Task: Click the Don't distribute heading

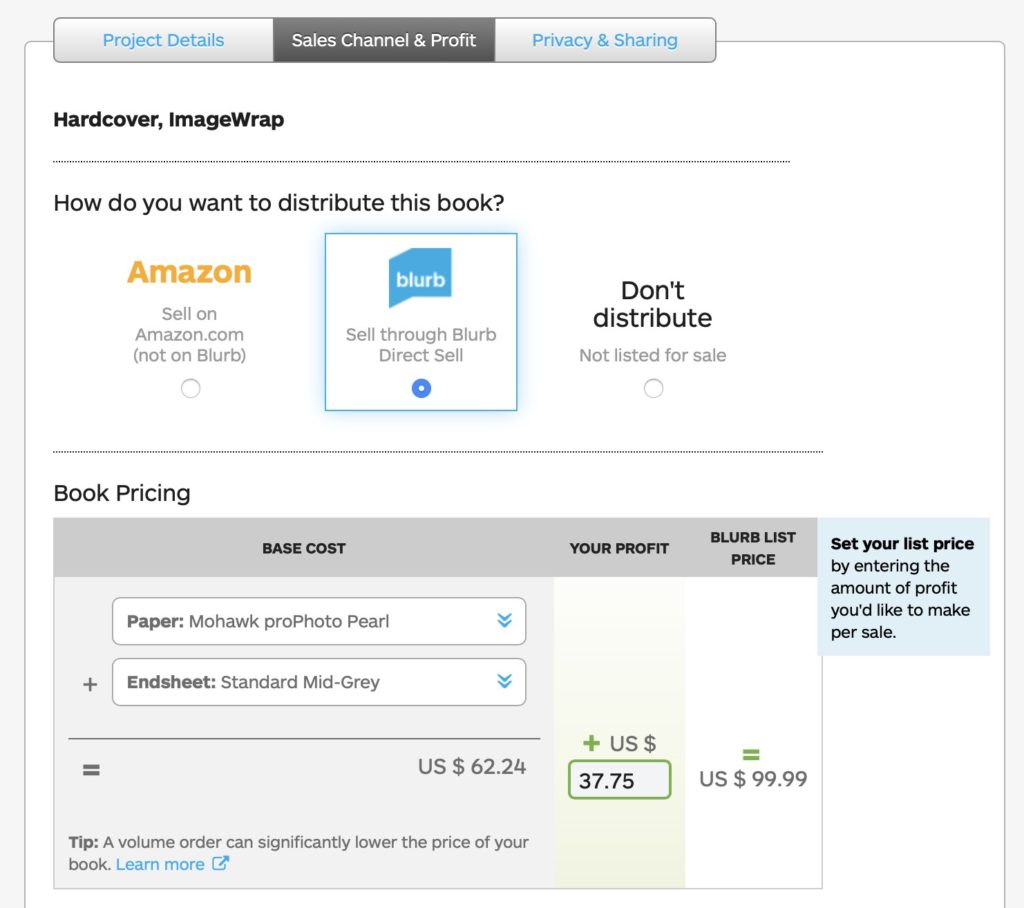Action: point(652,304)
